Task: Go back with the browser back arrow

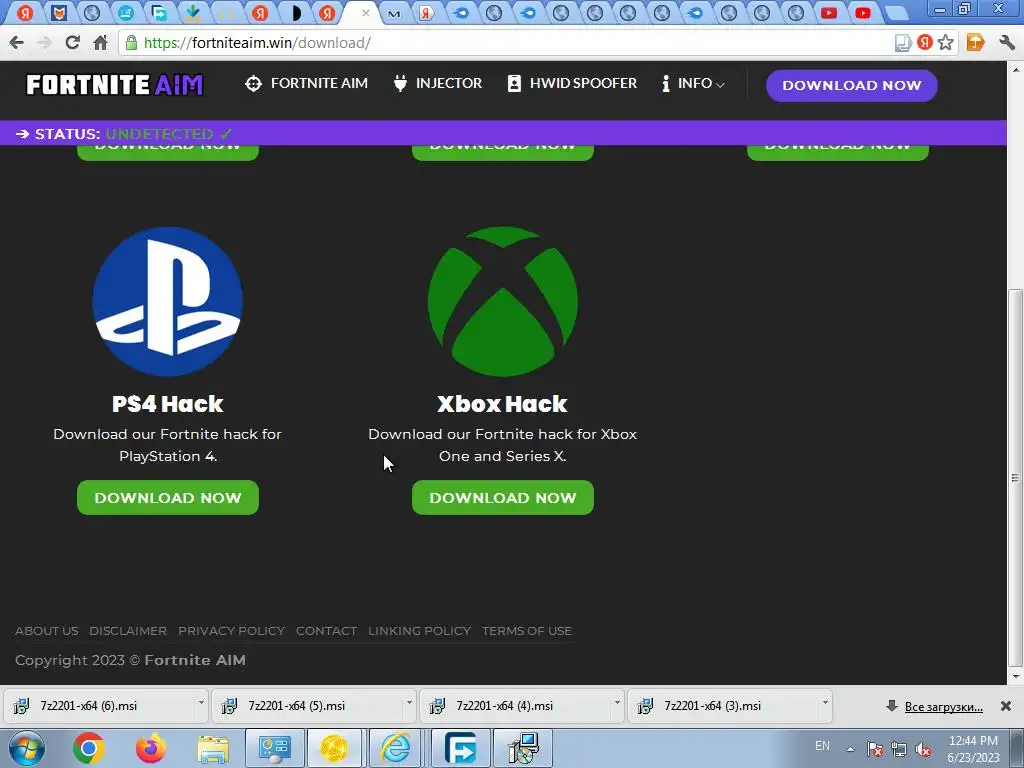Action: click(17, 43)
